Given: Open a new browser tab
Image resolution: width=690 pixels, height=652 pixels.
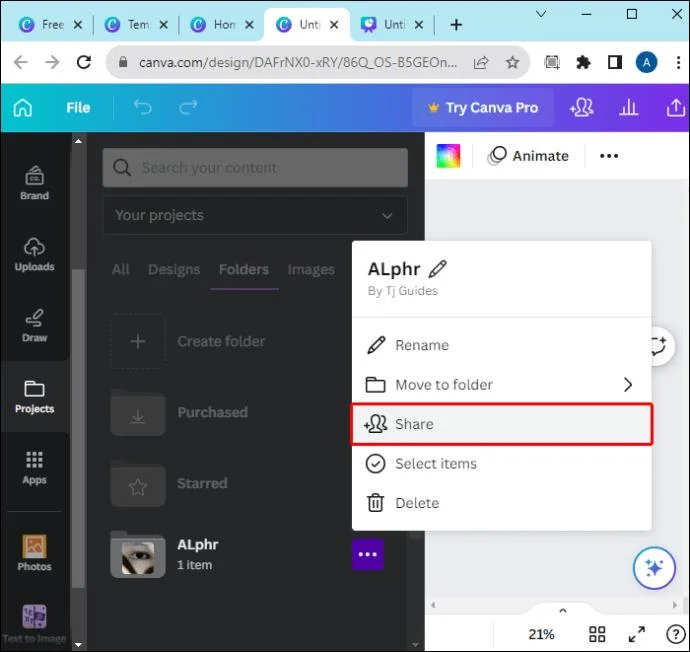Looking at the screenshot, I should (x=456, y=25).
